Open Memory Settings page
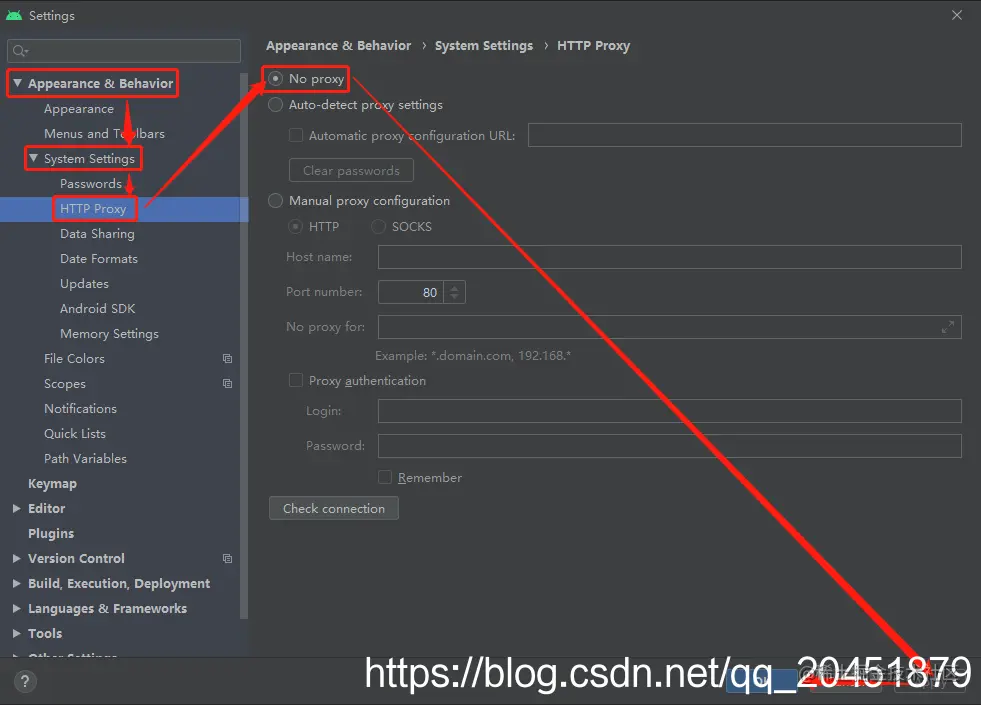This screenshot has height=705, width=981. 109,334
